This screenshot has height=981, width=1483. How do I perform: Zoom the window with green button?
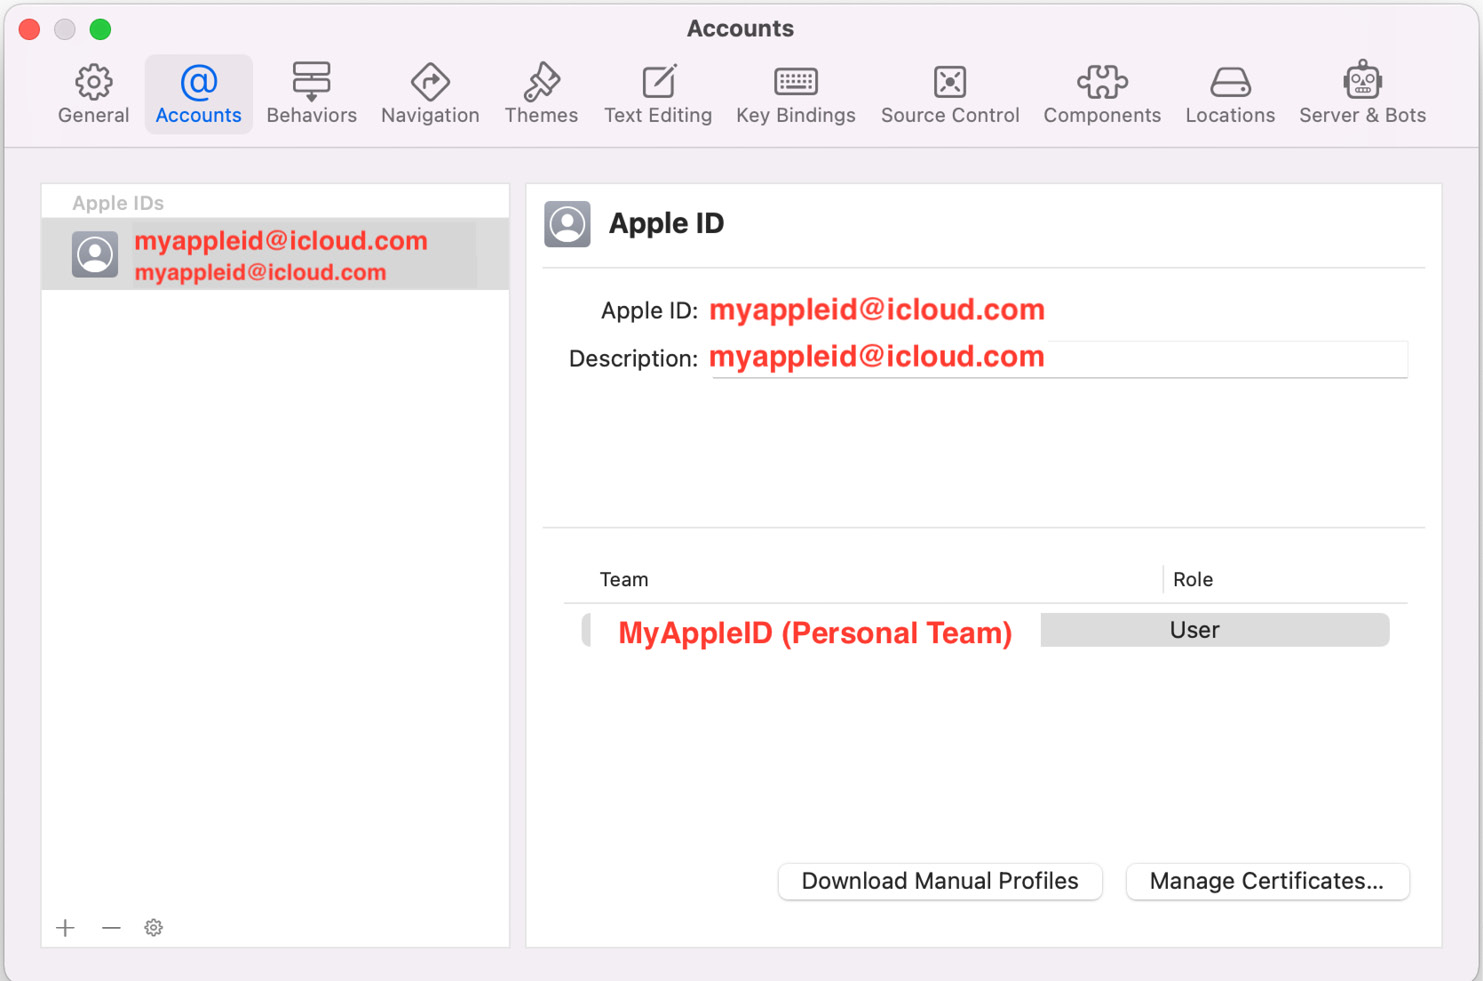click(x=100, y=29)
